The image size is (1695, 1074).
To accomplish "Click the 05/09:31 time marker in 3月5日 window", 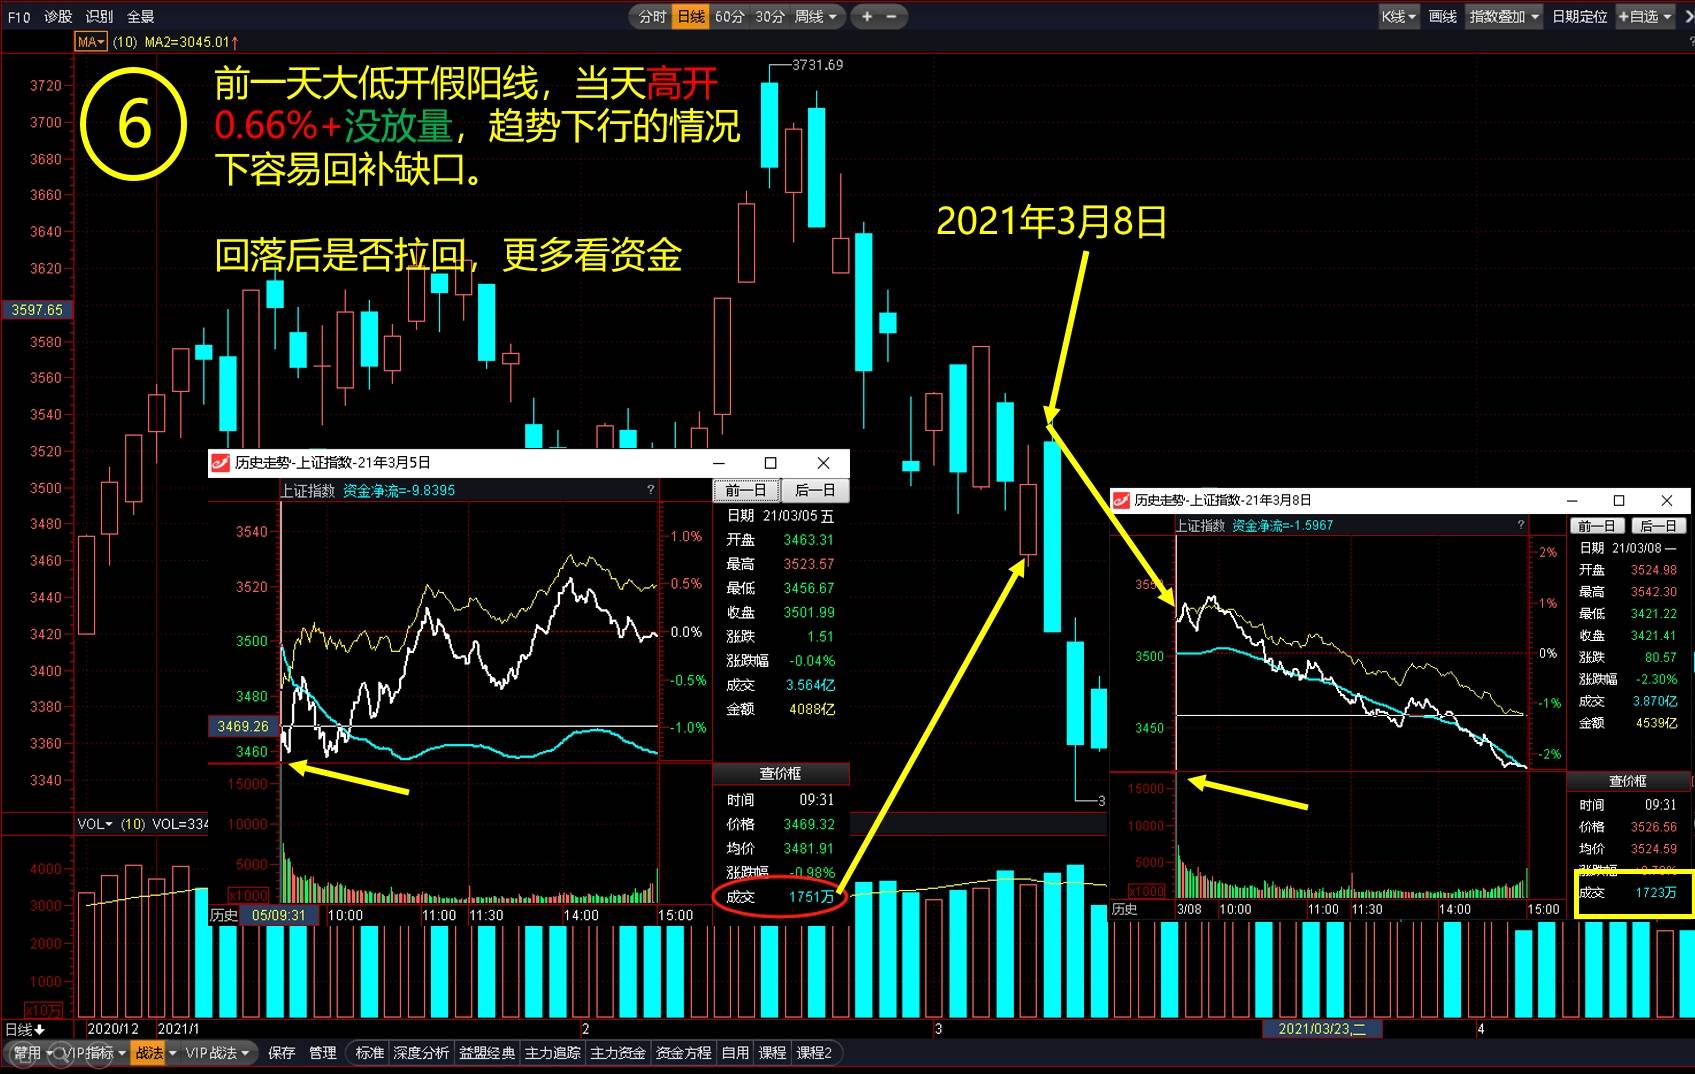I will pos(279,915).
